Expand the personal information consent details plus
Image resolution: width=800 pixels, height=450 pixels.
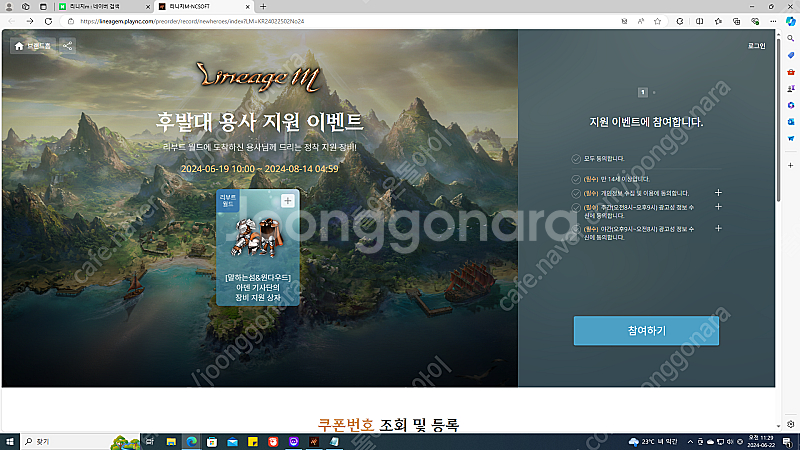[x=718, y=193]
